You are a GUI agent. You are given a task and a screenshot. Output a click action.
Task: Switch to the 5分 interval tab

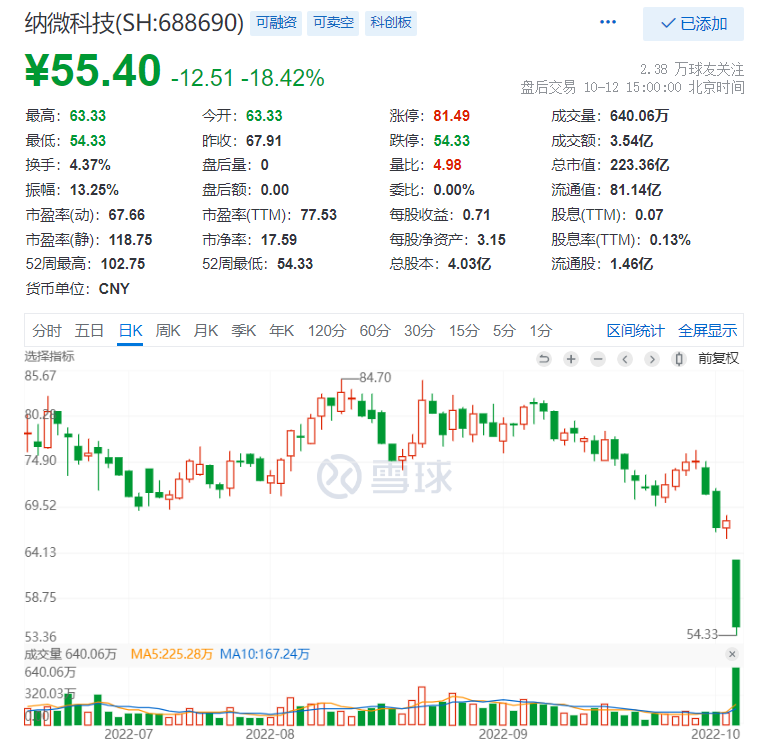point(504,331)
